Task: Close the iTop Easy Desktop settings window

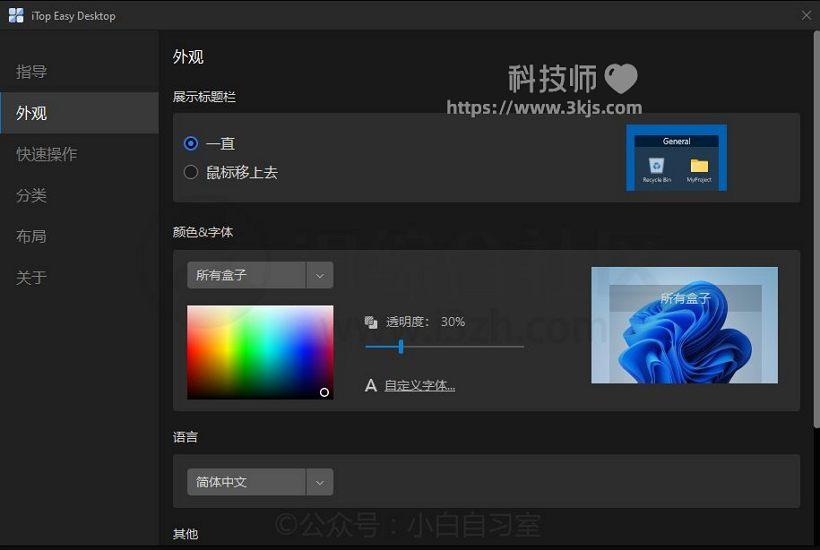Action: click(x=806, y=16)
